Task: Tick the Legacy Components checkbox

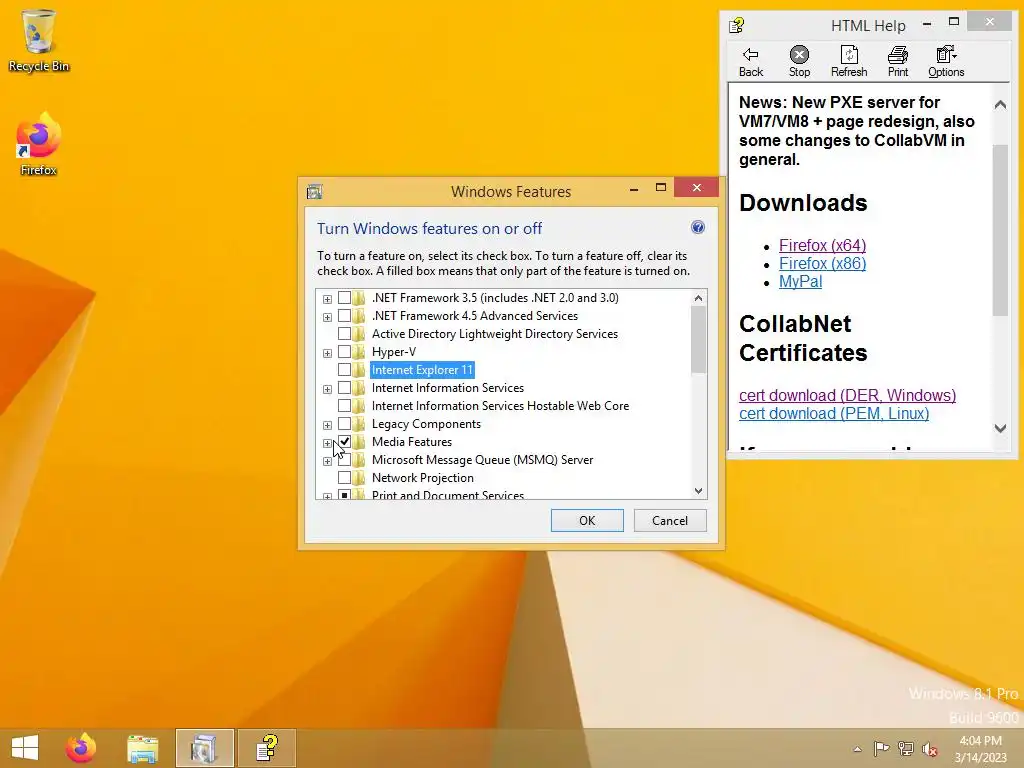Action: pos(344,424)
